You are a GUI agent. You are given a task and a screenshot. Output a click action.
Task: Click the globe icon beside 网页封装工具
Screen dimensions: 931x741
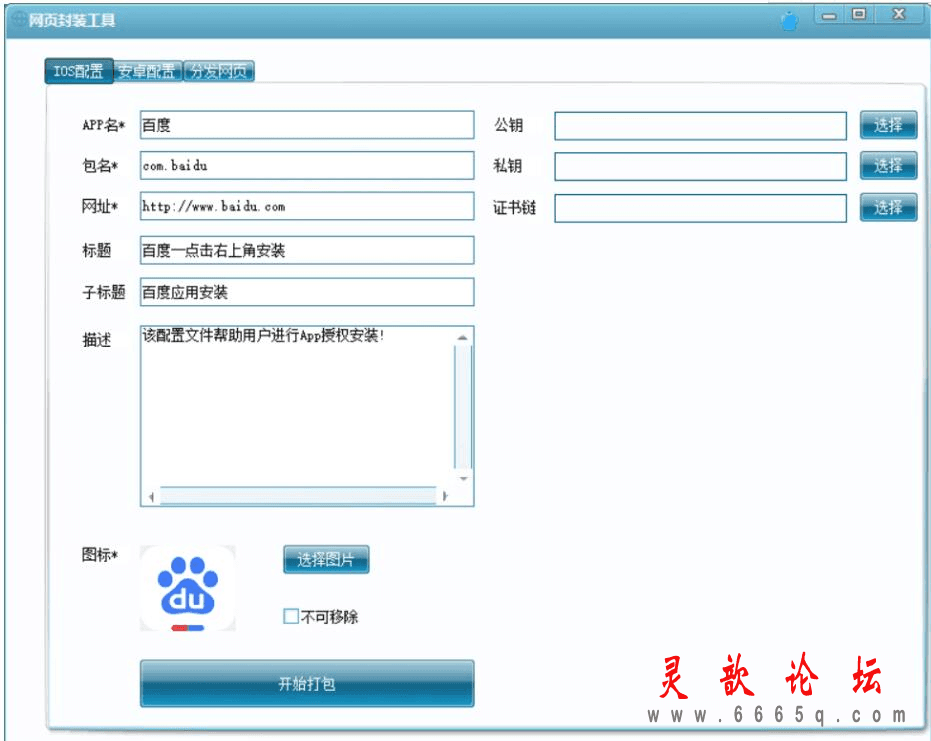click(18, 20)
